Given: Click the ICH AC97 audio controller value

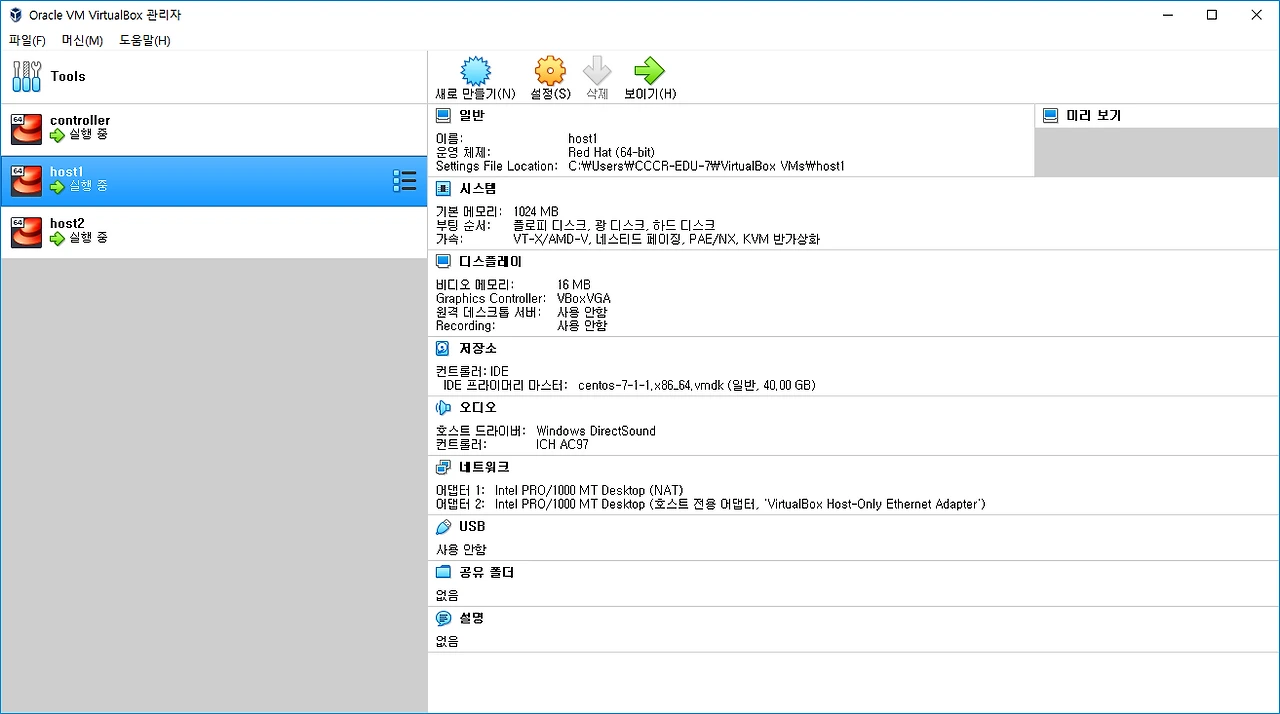Looking at the screenshot, I should pos(562,445).
